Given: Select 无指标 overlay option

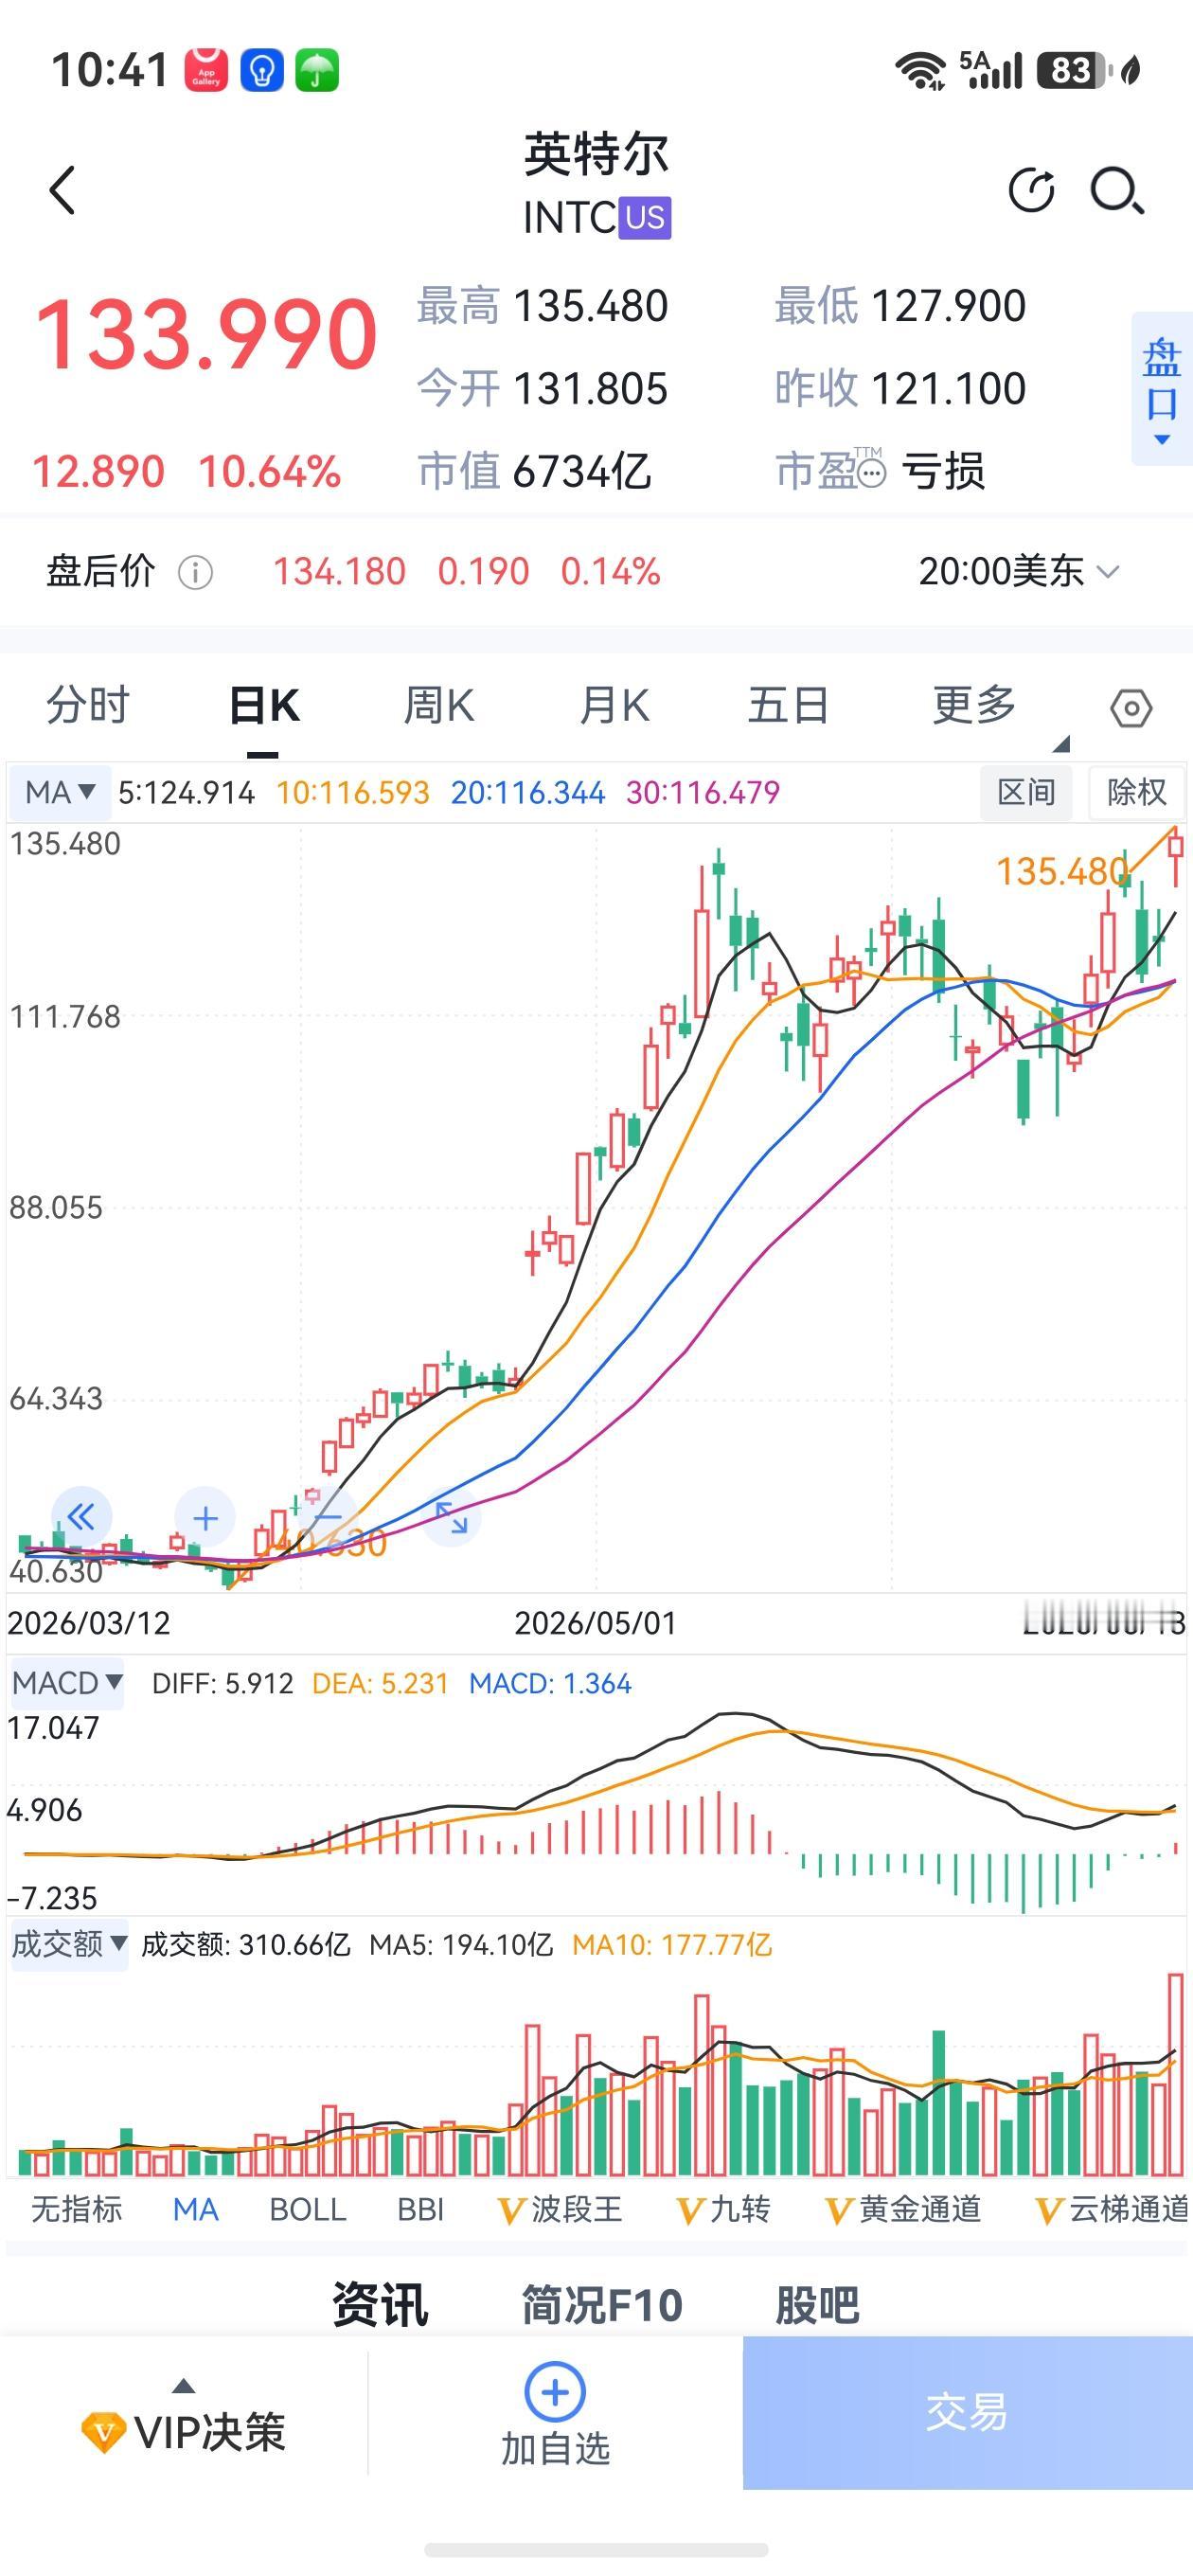Looking at the screenshot, I should coord(77,2210).
